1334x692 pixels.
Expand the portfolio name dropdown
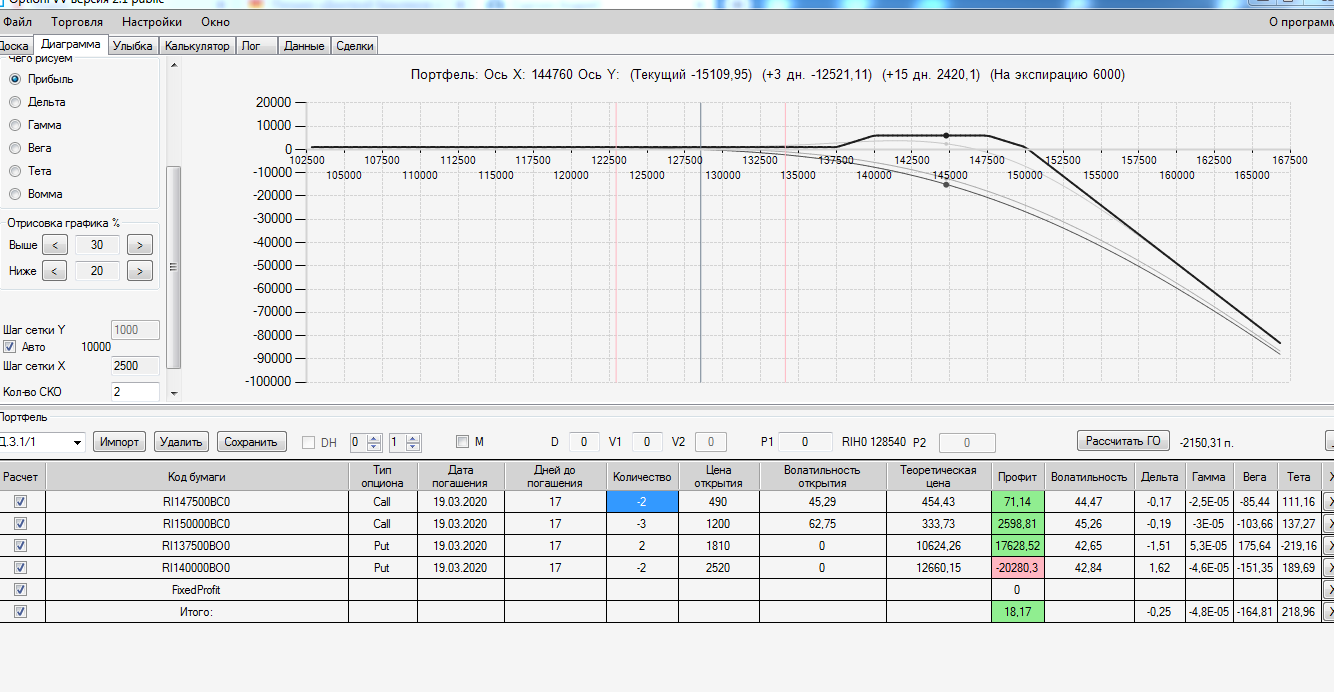[x=77, y=442]
